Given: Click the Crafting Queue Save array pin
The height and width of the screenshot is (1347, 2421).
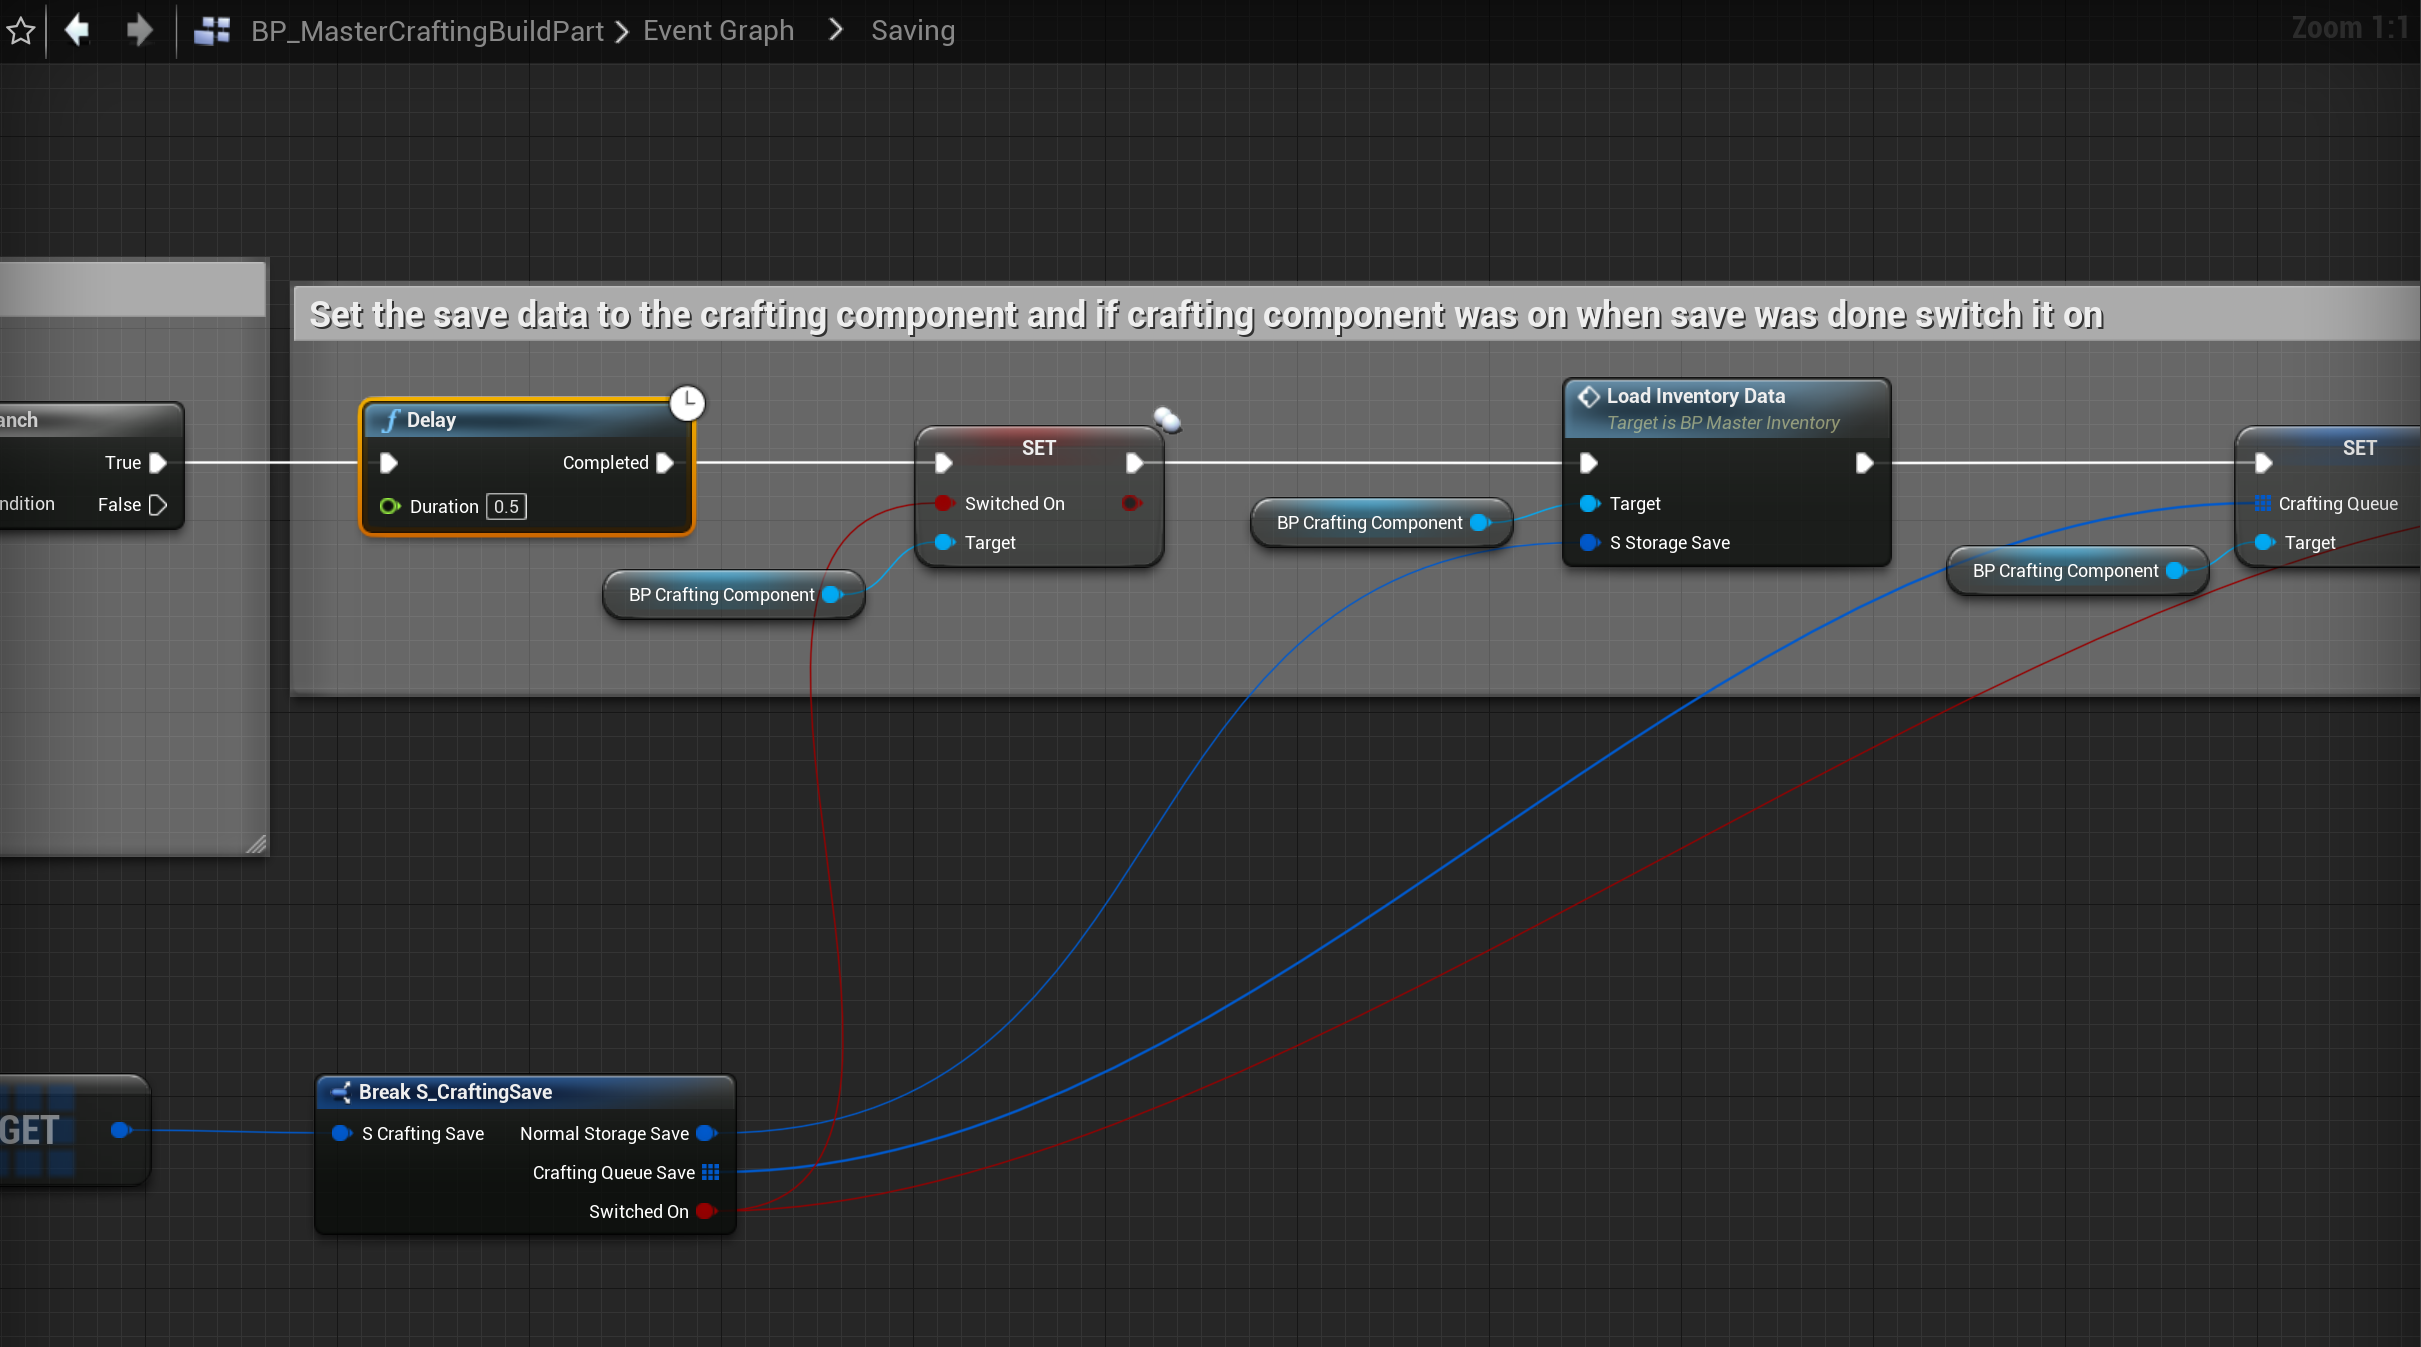Looking at the screenshot, I should [x=710, y=1172].
